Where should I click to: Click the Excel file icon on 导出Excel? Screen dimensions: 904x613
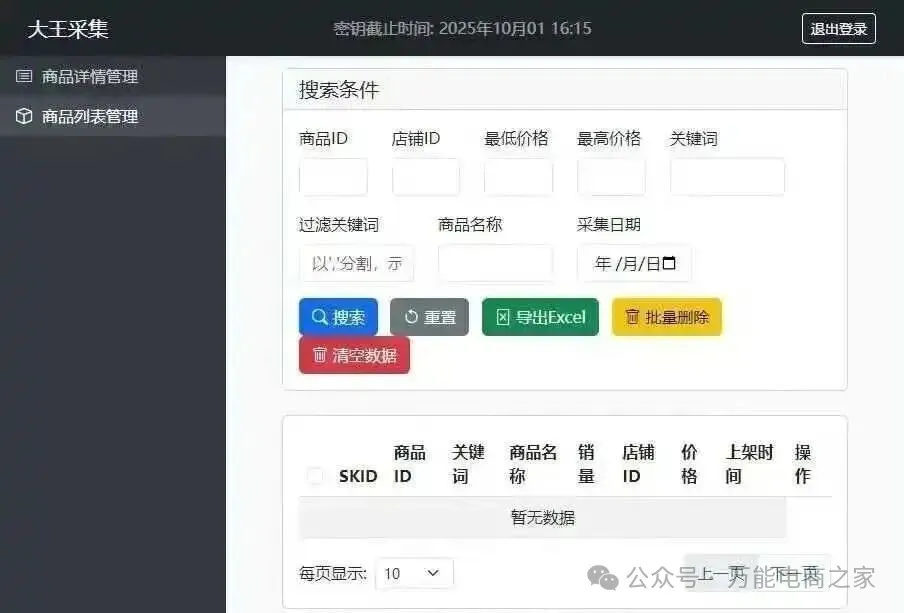tap(503, 317)
